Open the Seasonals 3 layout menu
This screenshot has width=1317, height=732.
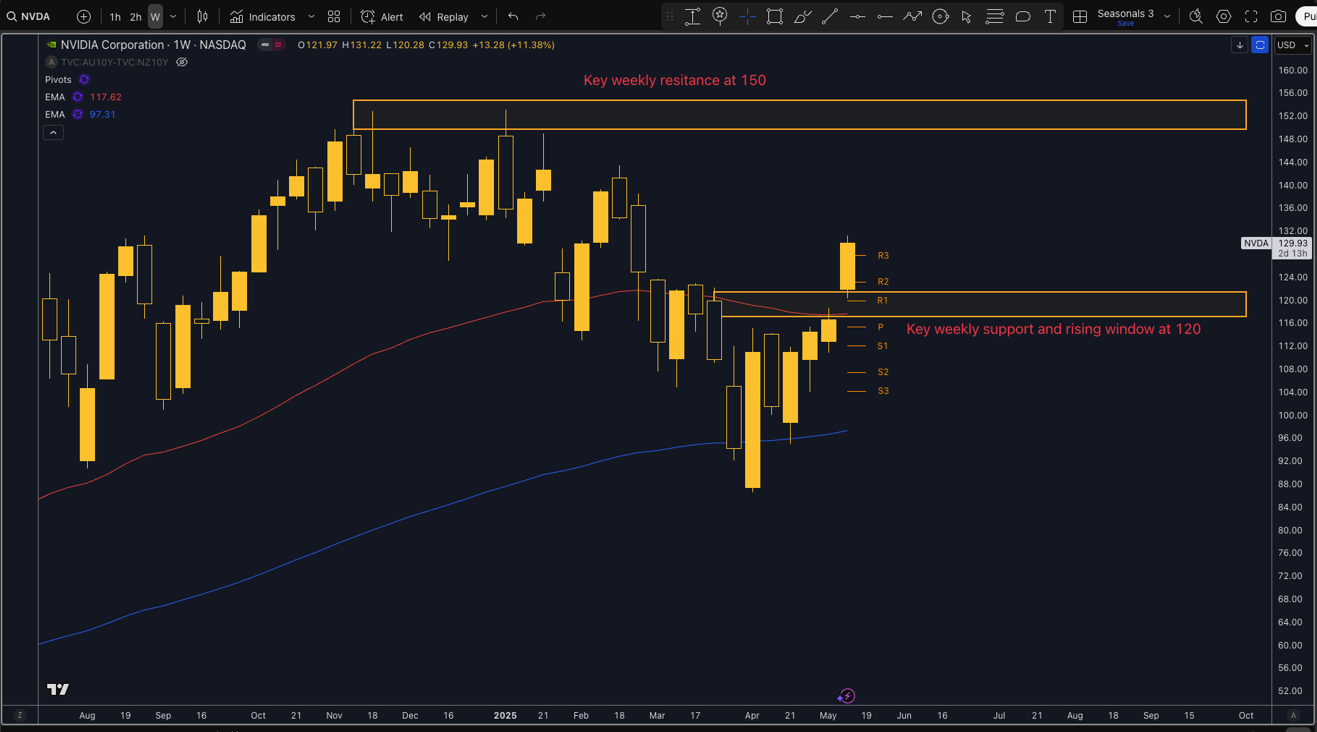(1125, 13)
